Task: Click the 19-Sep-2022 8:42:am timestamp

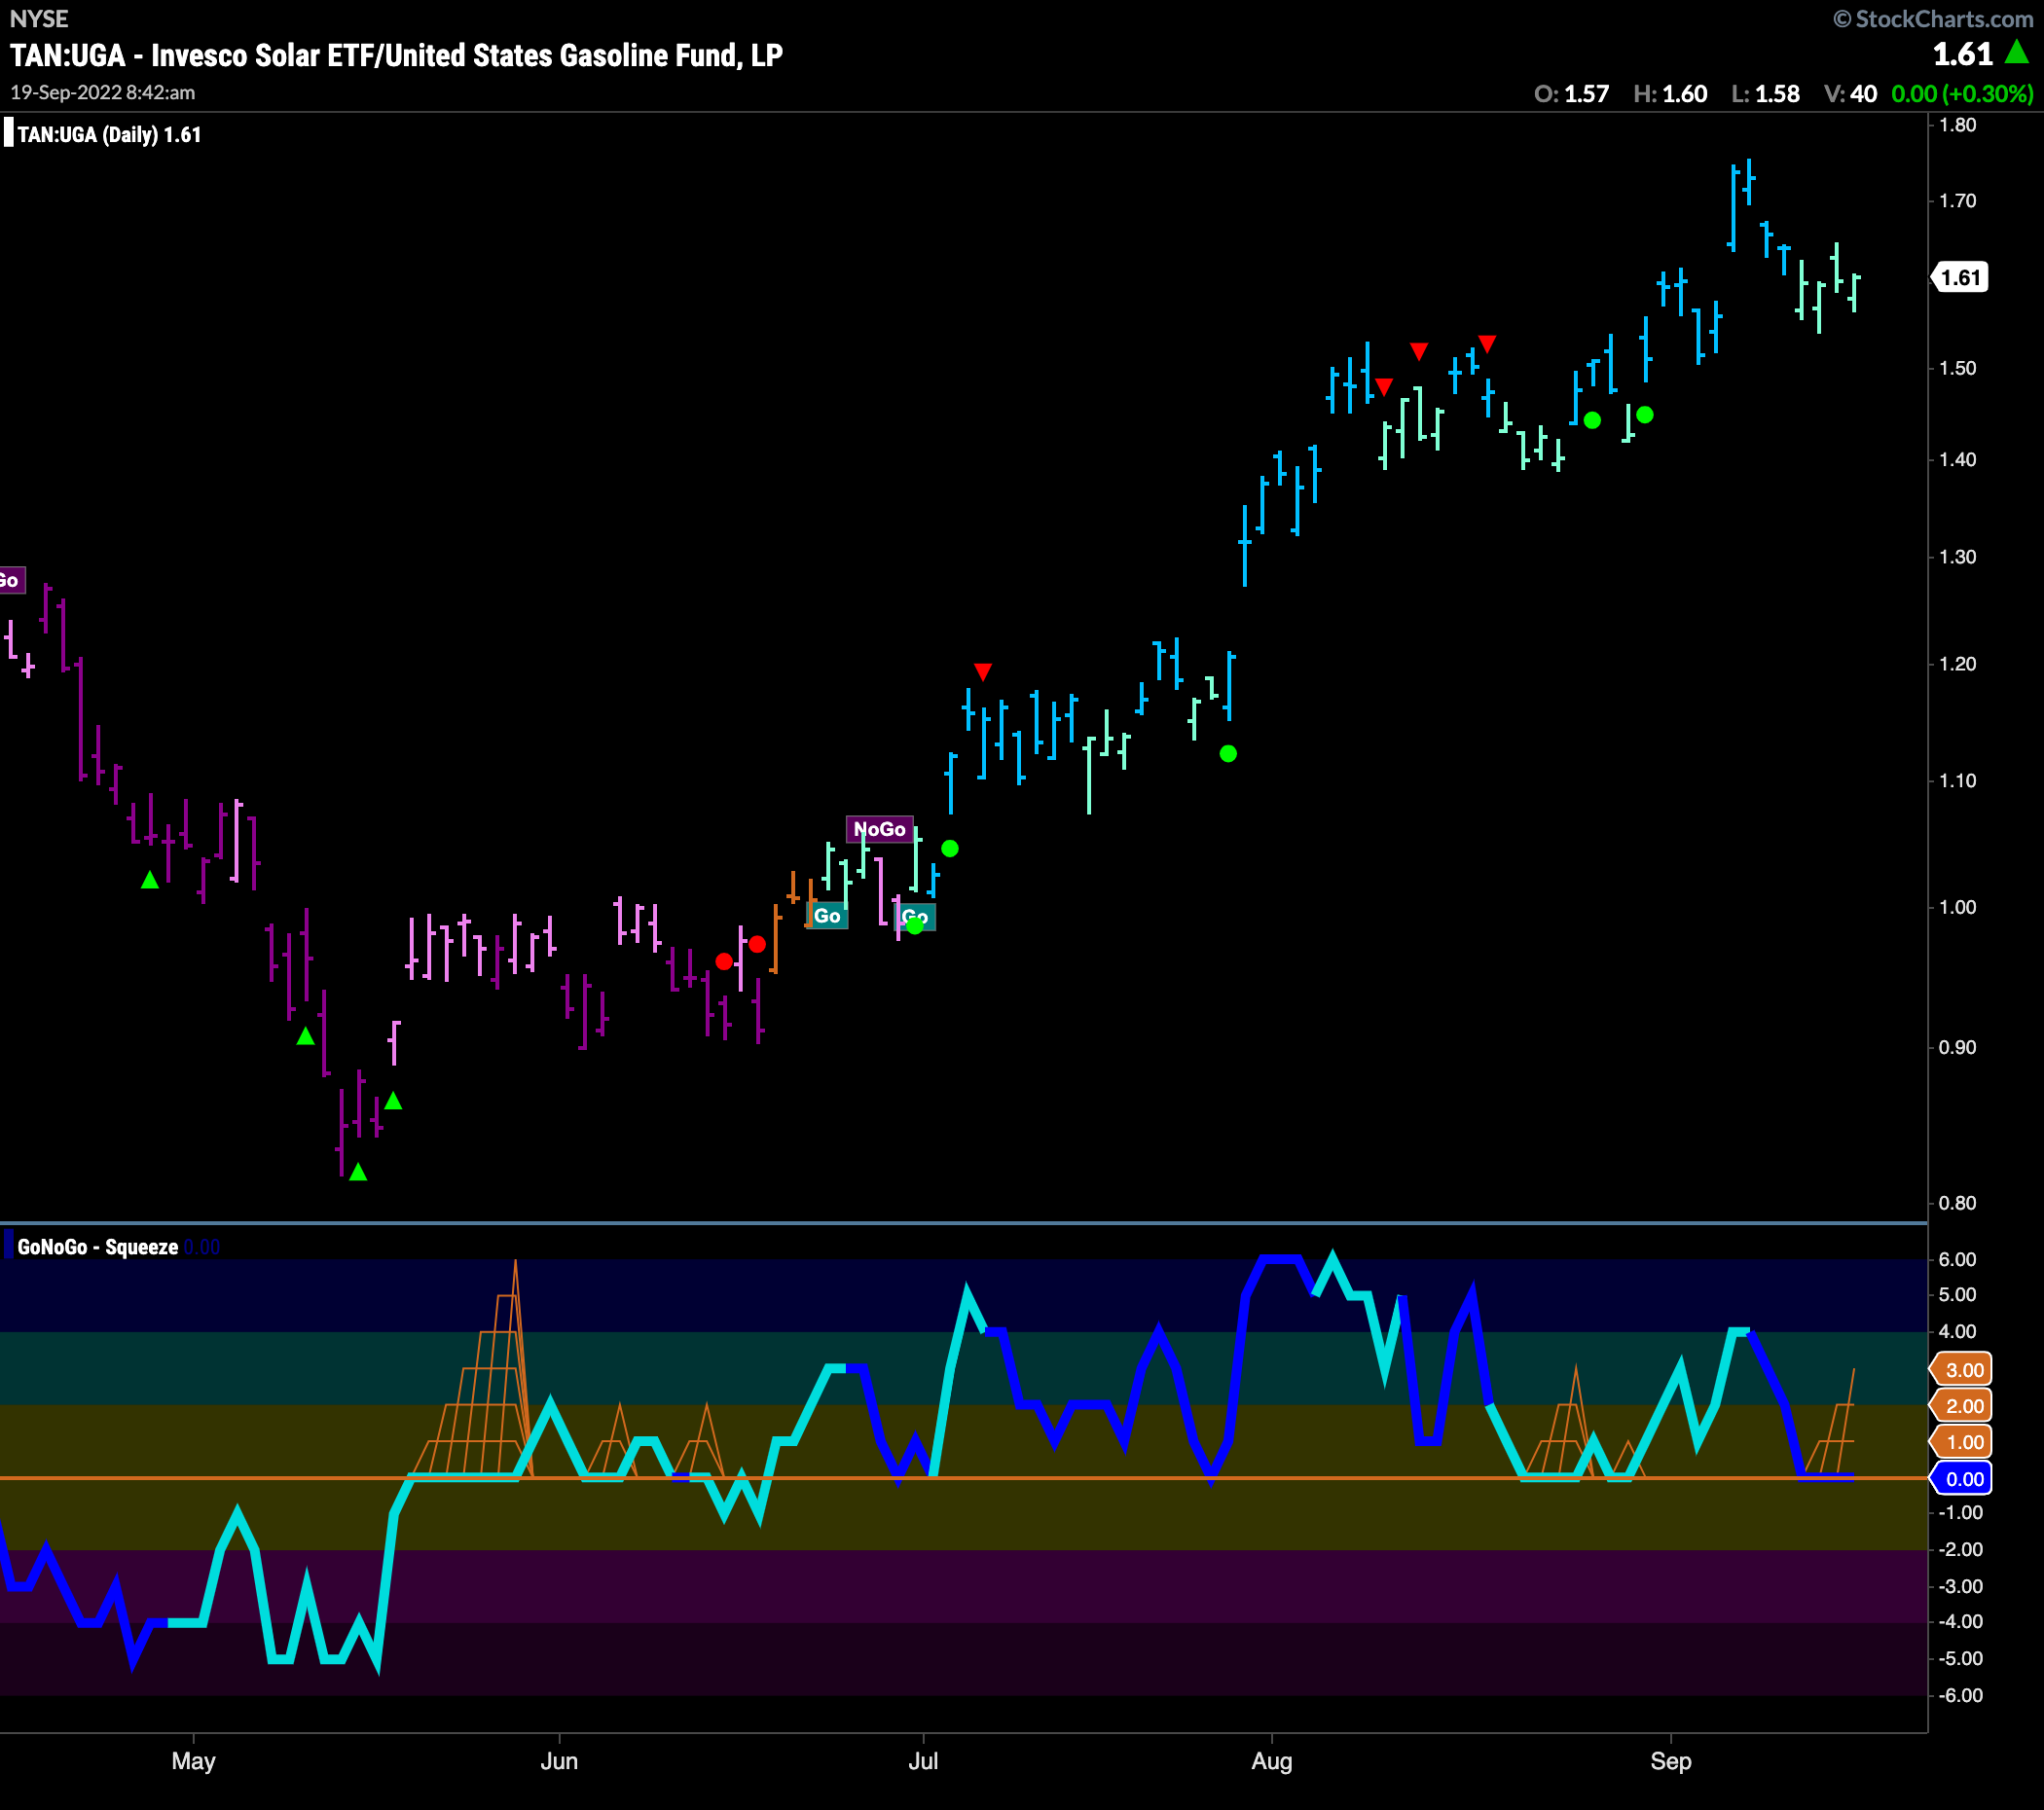Action: click(x=103, y=93)
